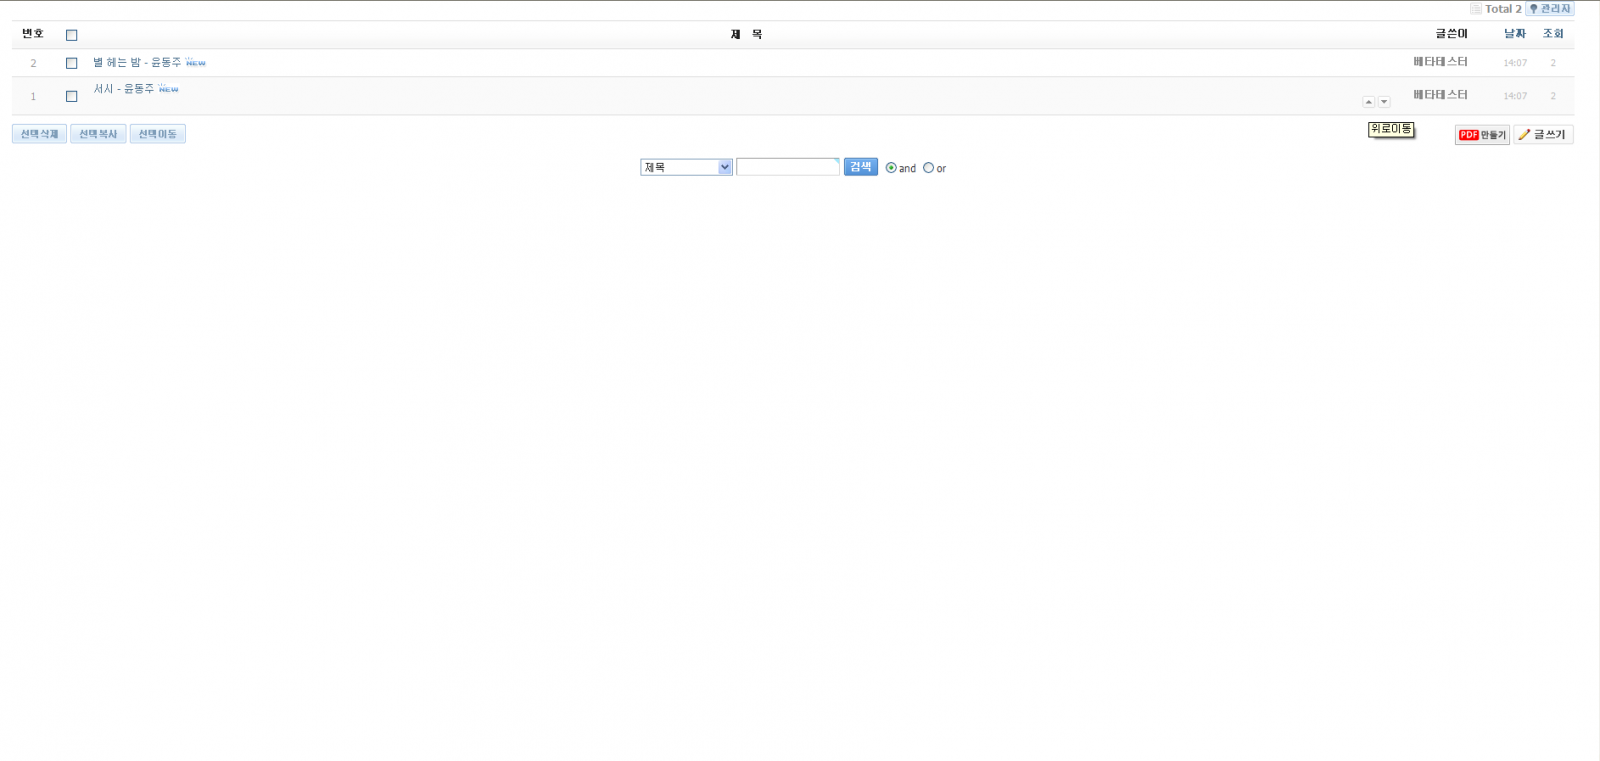This screenshot has width=1600, height=761.
Task: Click the PDF 만들기 button
Action: click(1482, 135)
